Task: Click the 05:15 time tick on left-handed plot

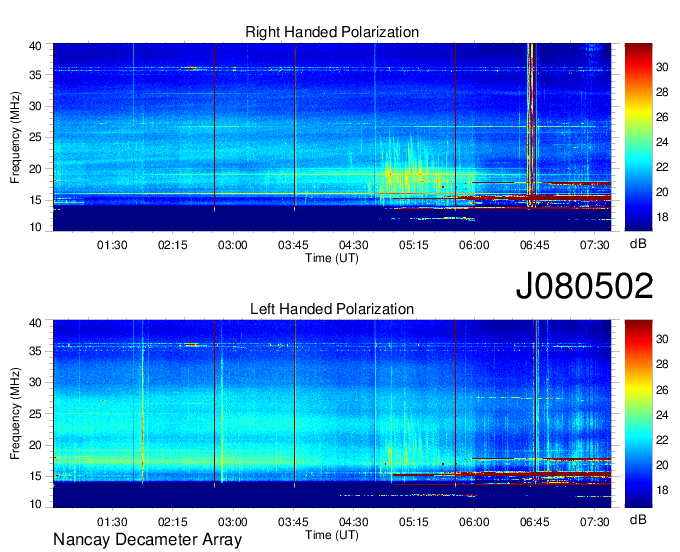Action: 414,522
